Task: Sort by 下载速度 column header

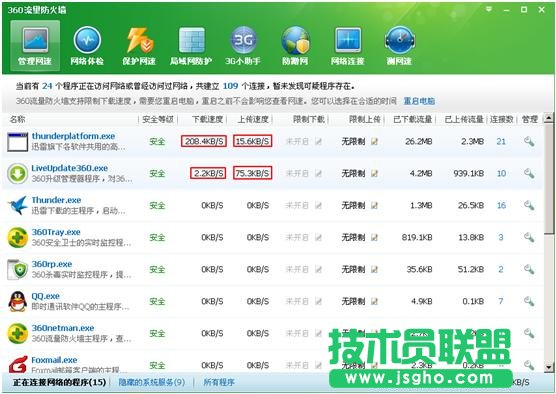Action: pyautogui.click(x=207, y=119)
